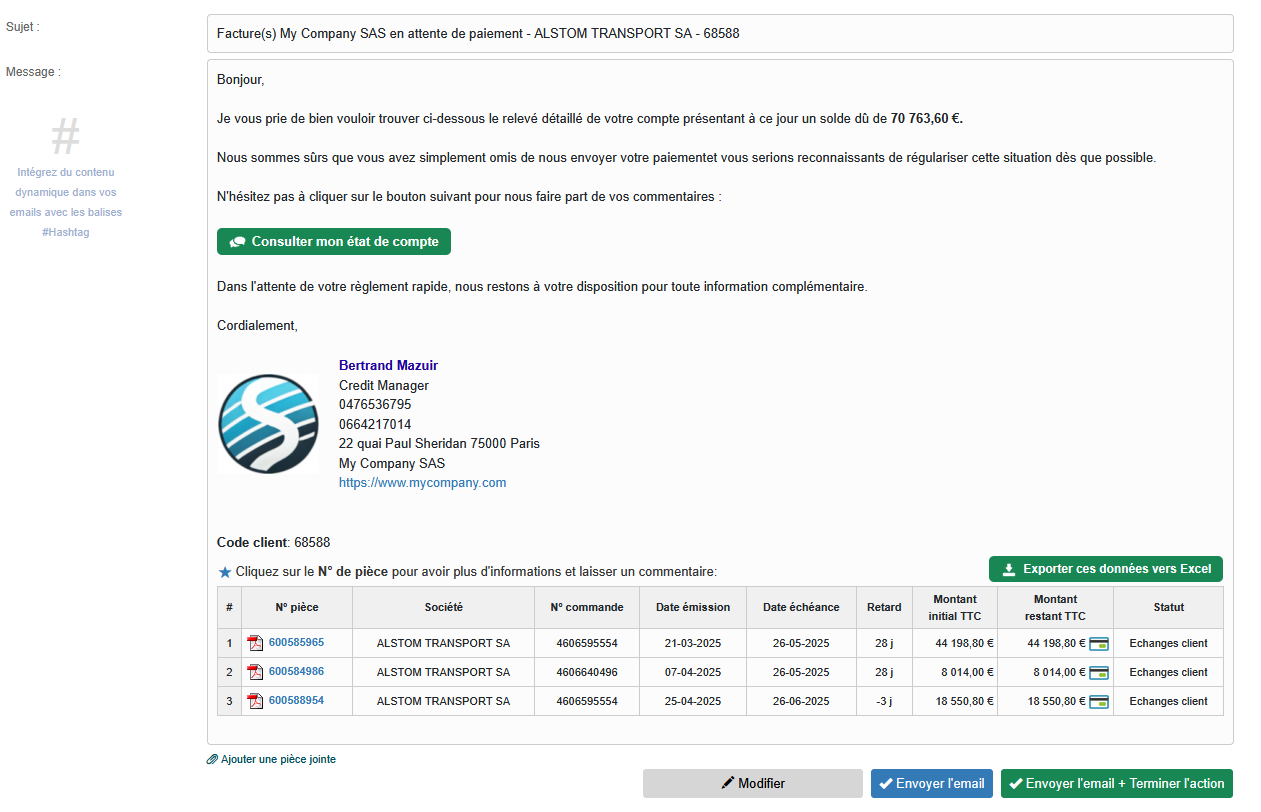The height and width of the screenshot is (812, 1261).
Task: Open PDF icon for invoice 600588954
Action: pyautogui.click(x=256, y=701)
